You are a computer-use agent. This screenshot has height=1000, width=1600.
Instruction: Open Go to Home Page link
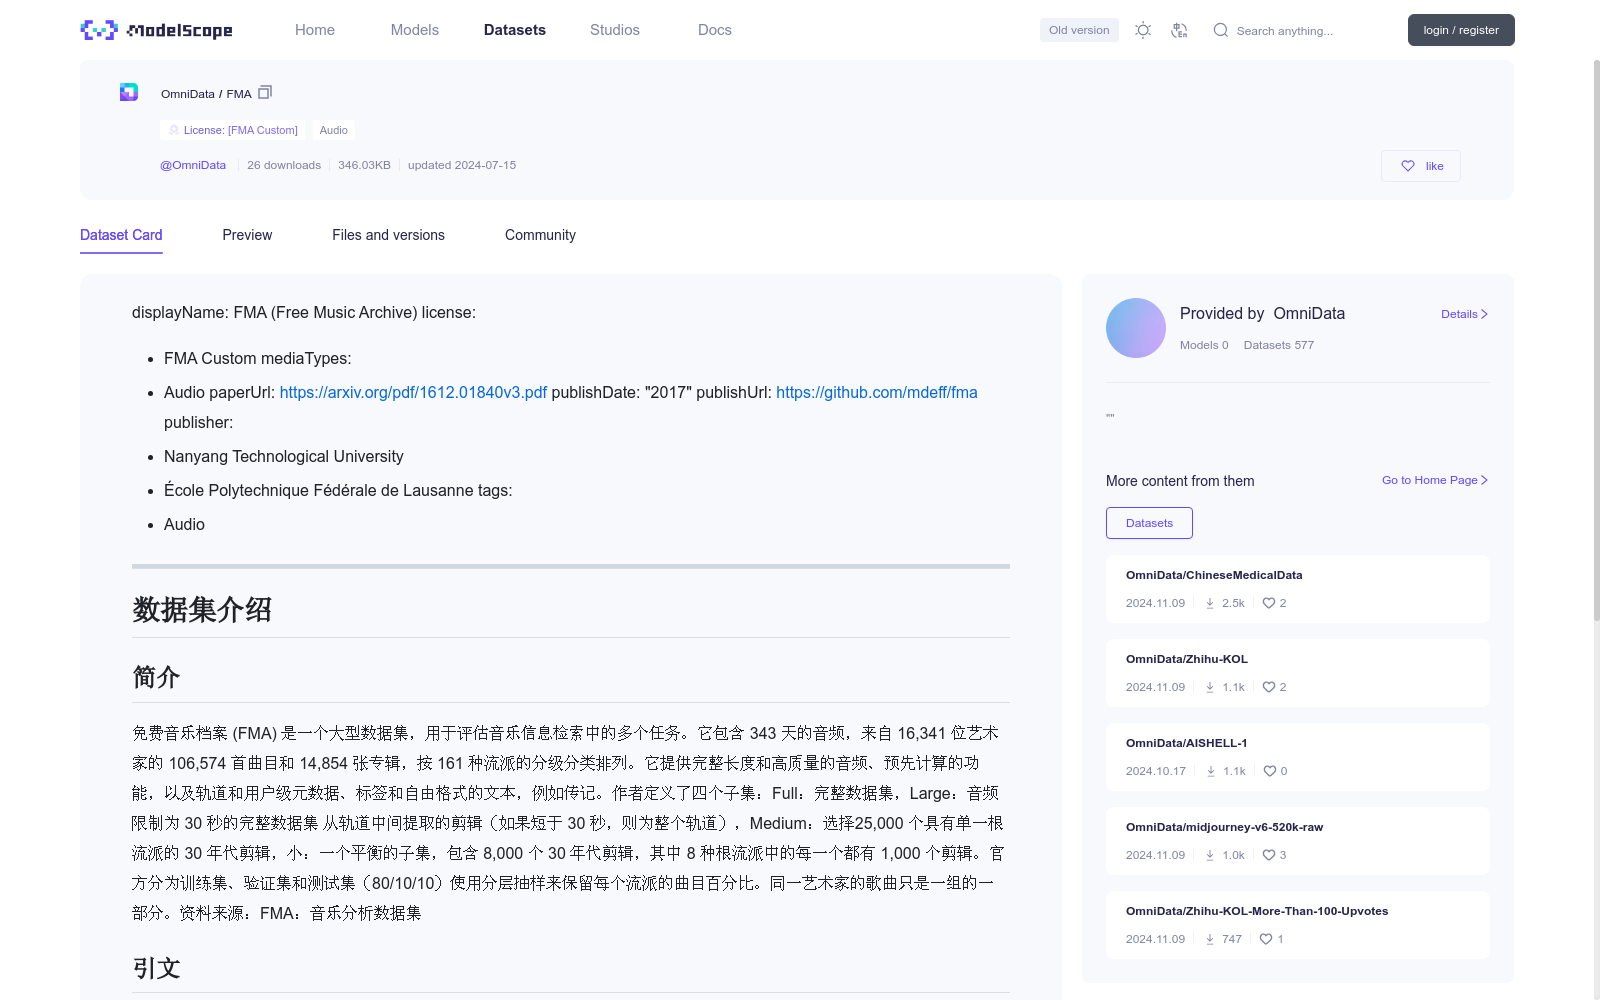pos(1435,480)
